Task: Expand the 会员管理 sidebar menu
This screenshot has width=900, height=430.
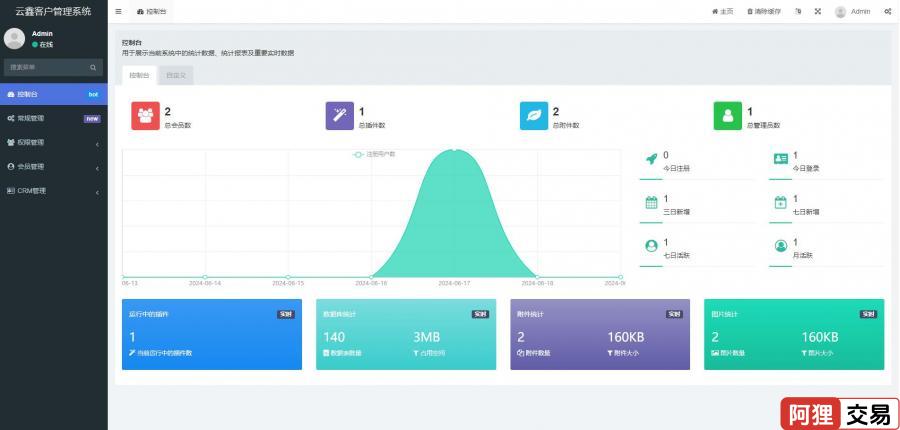Action: pos(53,166)
